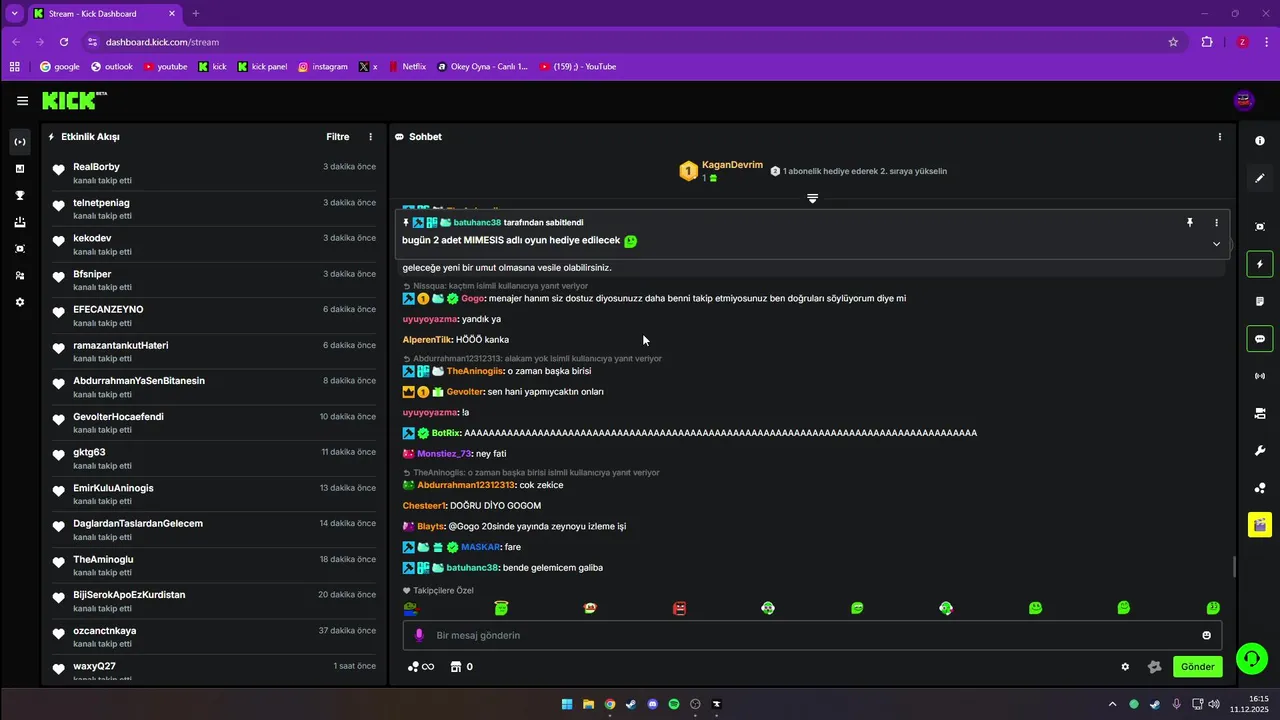Open the trophy achievements icon in left sidebar
Screen dimensions: 1280x720
pyautogui.click(x=20, y=195)
